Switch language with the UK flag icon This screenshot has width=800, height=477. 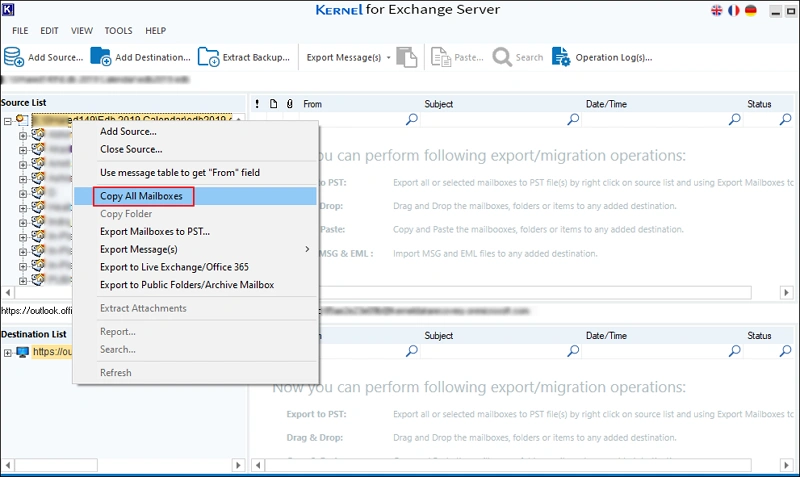click(716, 11)
